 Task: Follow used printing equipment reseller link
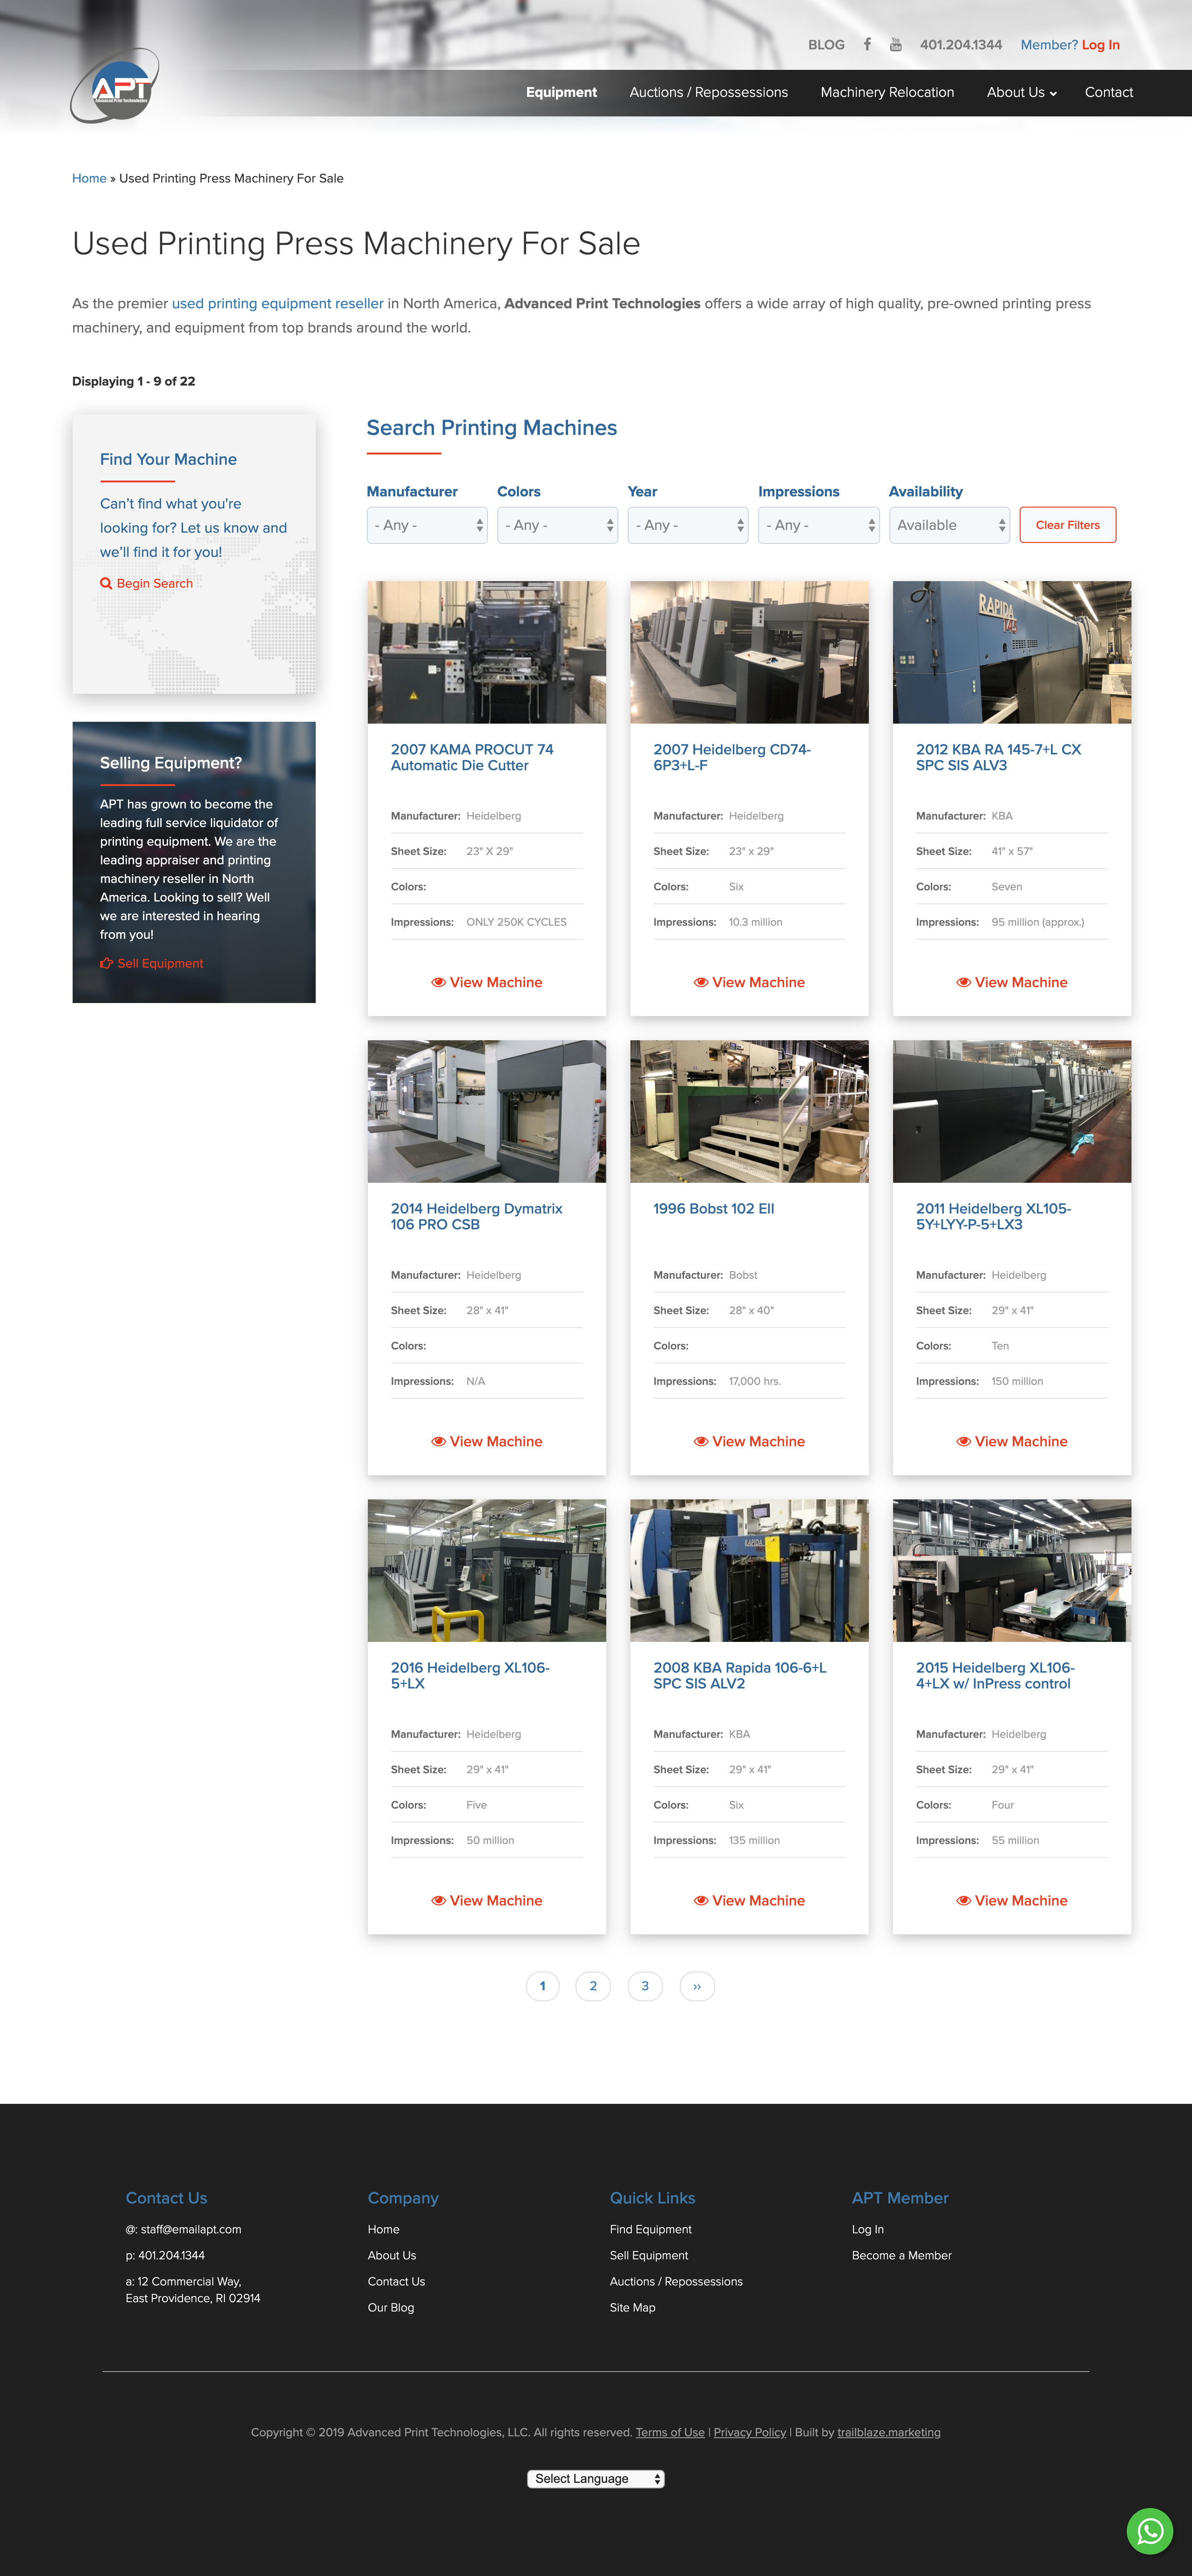[x=278, y=303]
